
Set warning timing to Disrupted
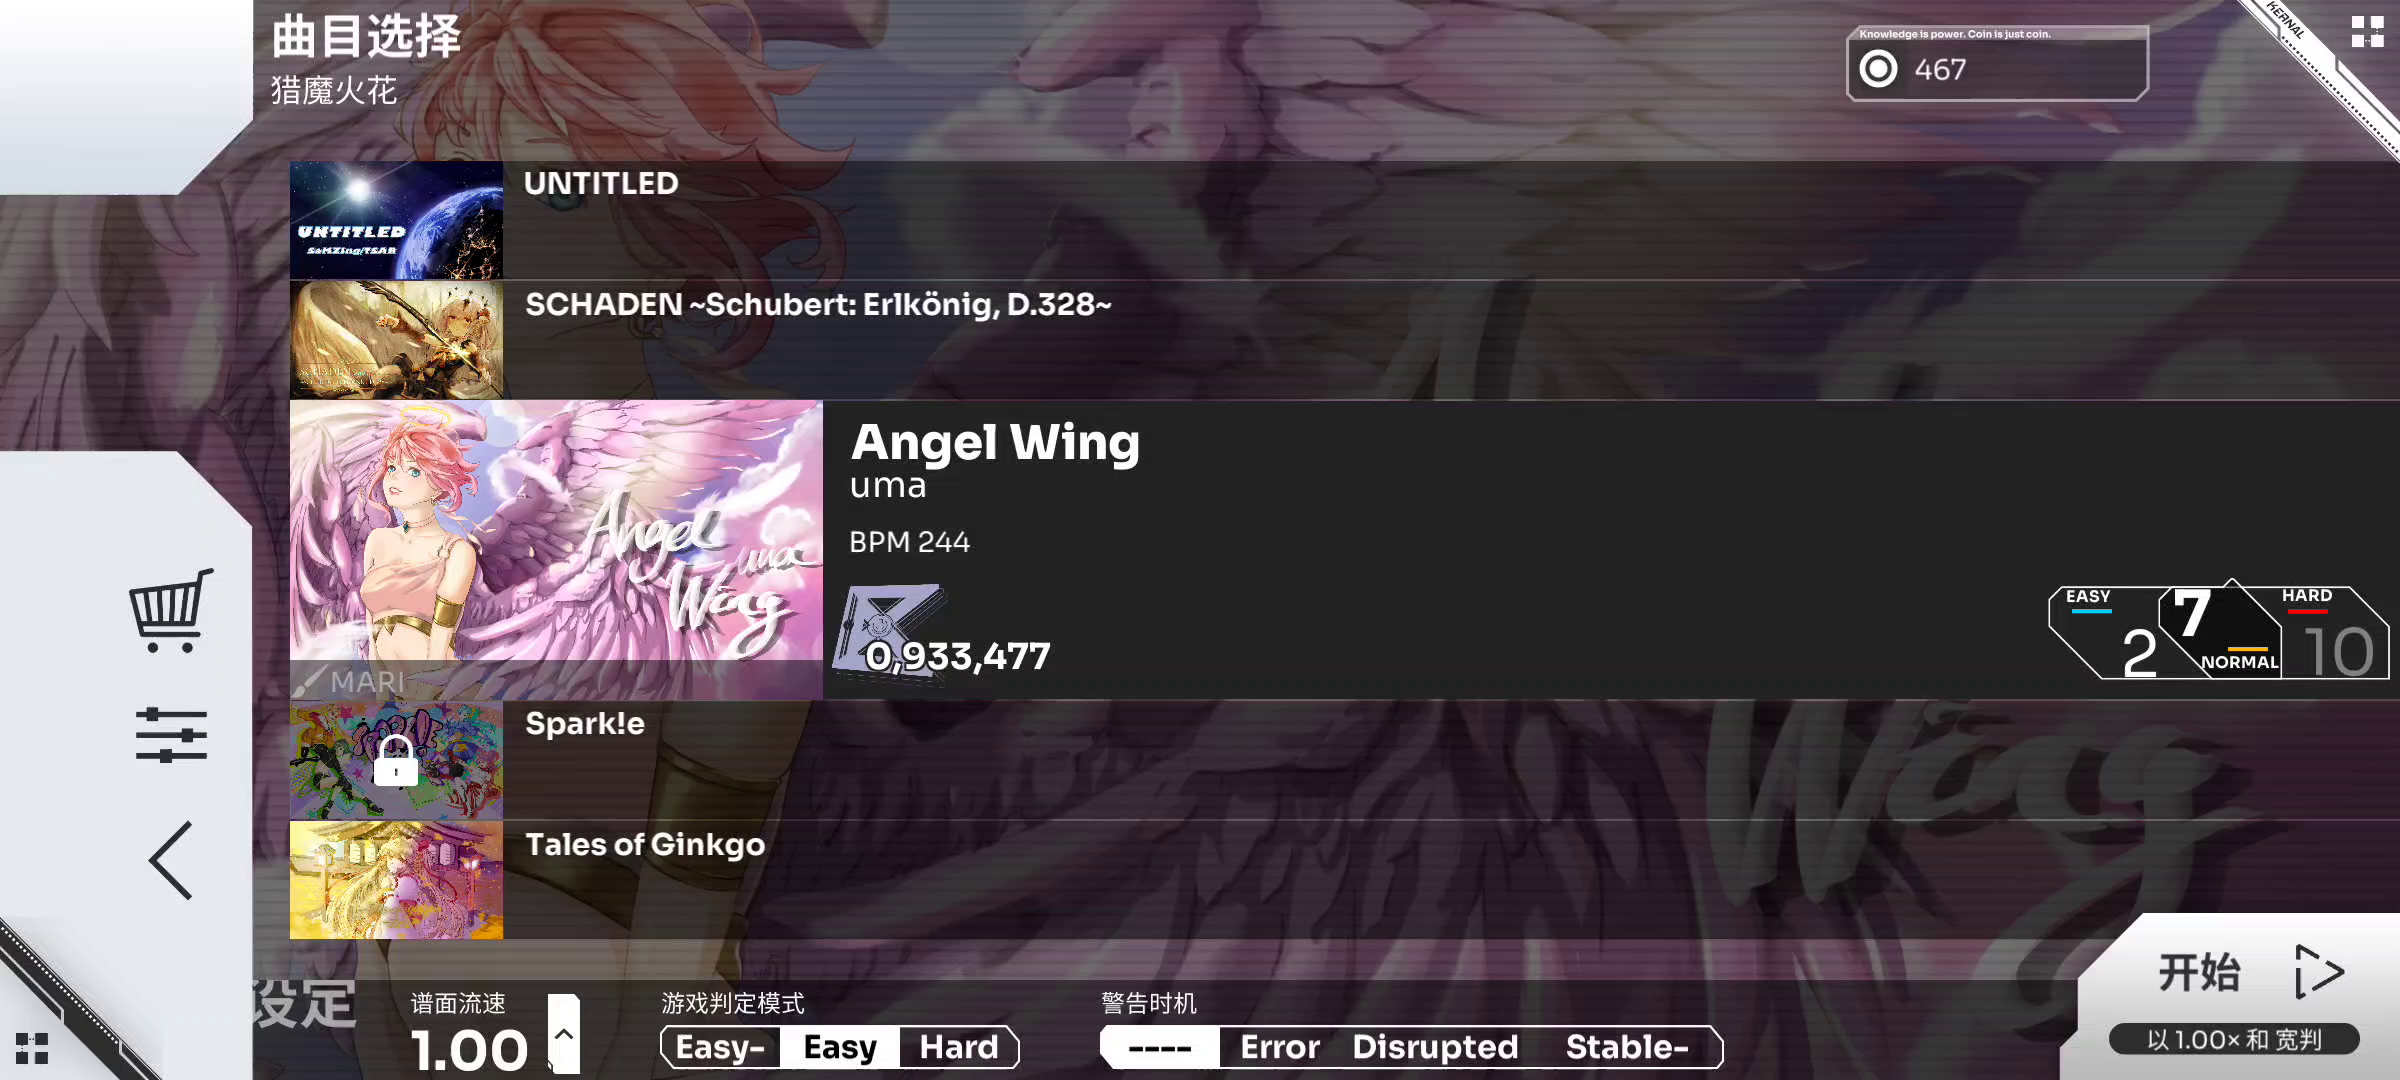coord(1435,1047)
